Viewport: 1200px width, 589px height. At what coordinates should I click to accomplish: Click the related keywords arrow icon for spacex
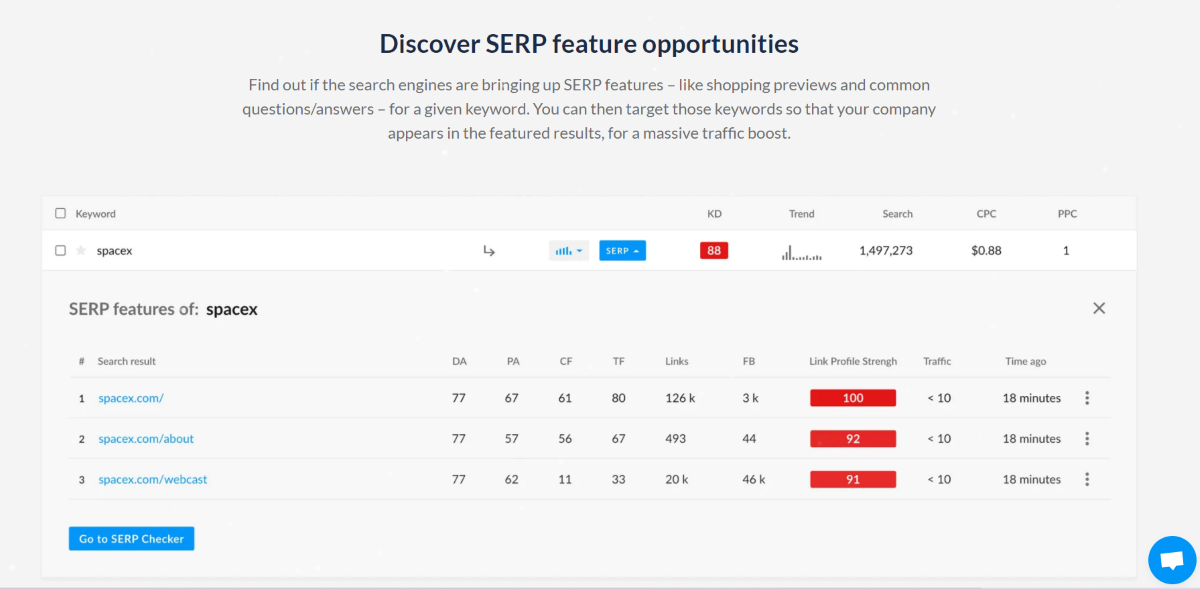(489, 251)
